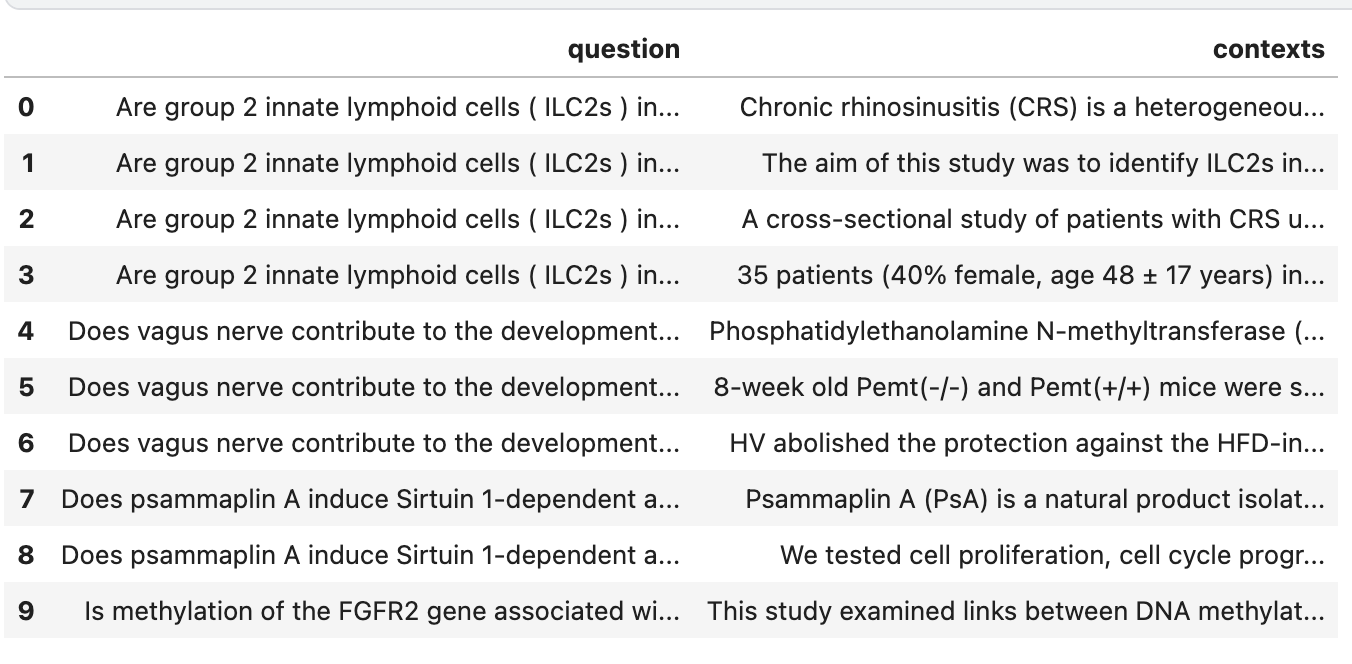
Task: Select the vagus nerve question in row 4
Action: (373, 330)
